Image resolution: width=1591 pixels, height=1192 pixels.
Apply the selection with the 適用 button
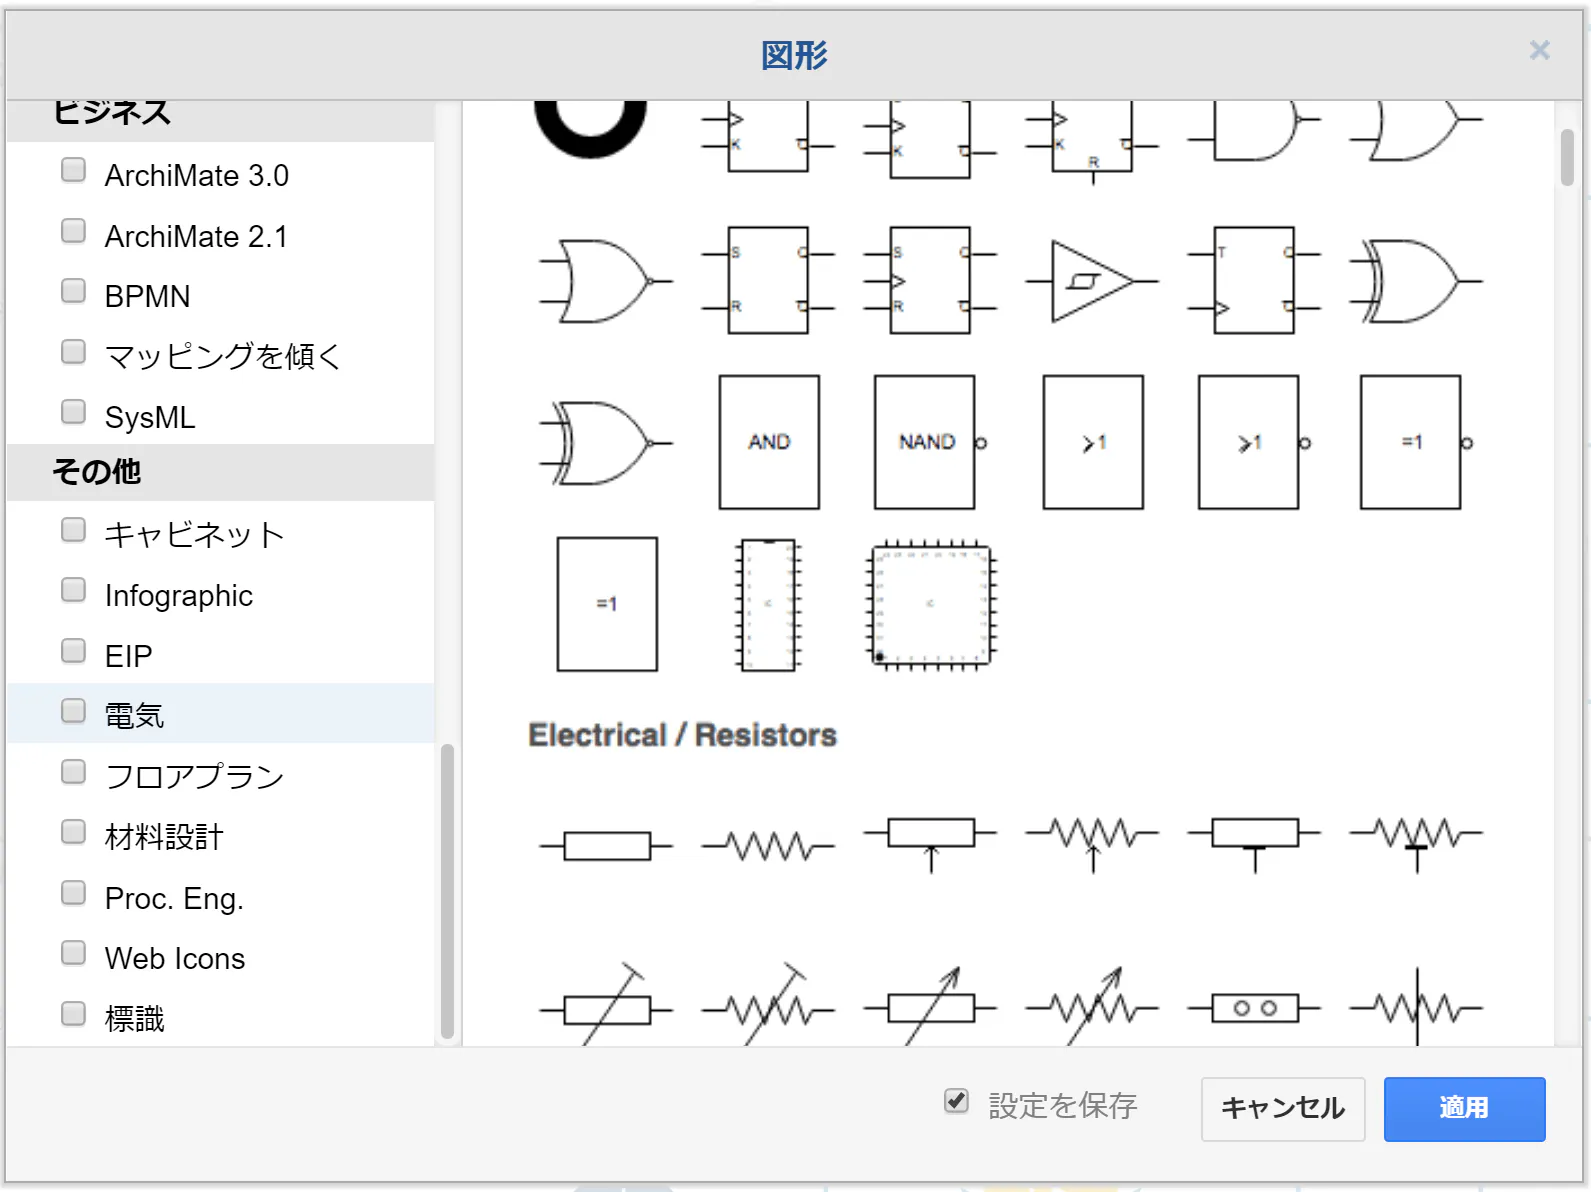pyautogui.click(x=1465, y=1109)
